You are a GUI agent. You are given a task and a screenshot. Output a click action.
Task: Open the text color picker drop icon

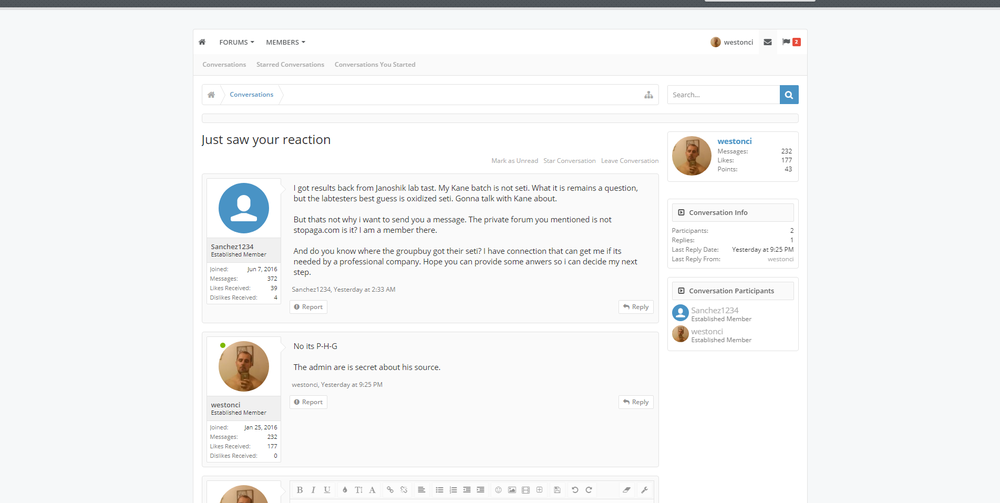tap(345, 490)
